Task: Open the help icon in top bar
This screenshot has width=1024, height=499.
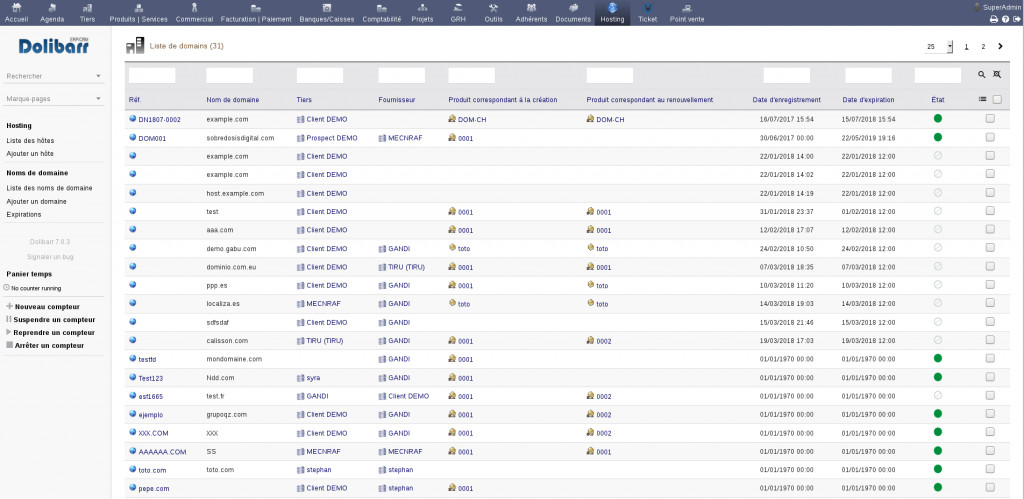Action: (x=1004, y=19)
